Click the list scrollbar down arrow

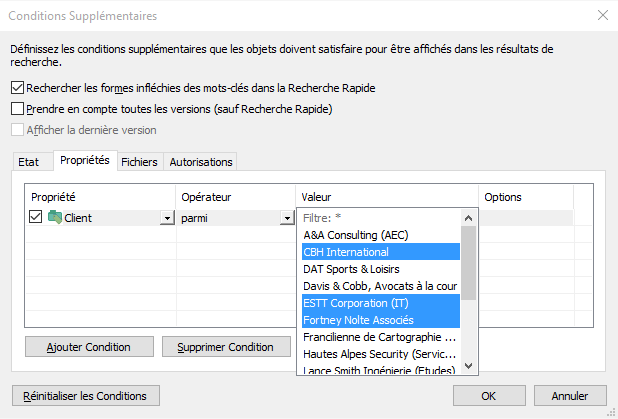pyautogui.click(x=467, y=367)
